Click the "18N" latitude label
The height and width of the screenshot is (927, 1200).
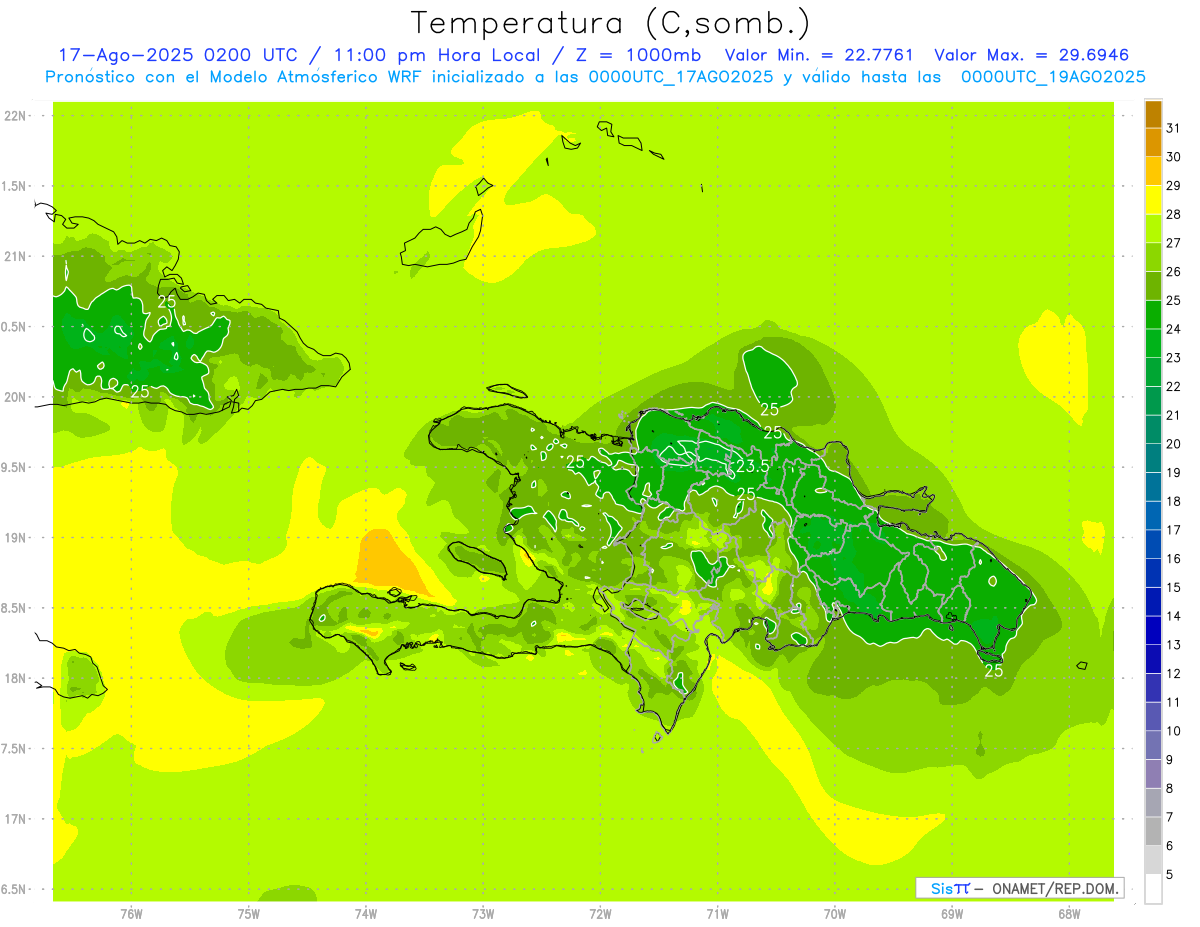(x=15, y=678)
